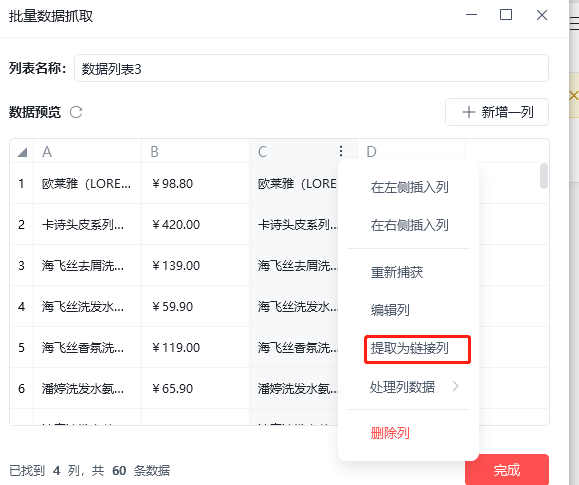The height and width of the screenshot is (485, 579).
Task: Choose 在左侧插入列 menu option
Action: (x=409, y=187)
